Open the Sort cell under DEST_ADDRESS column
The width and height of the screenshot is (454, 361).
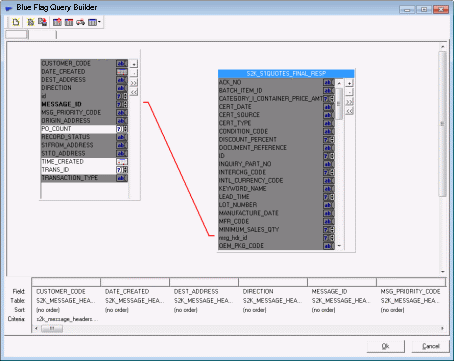(204, 310)
